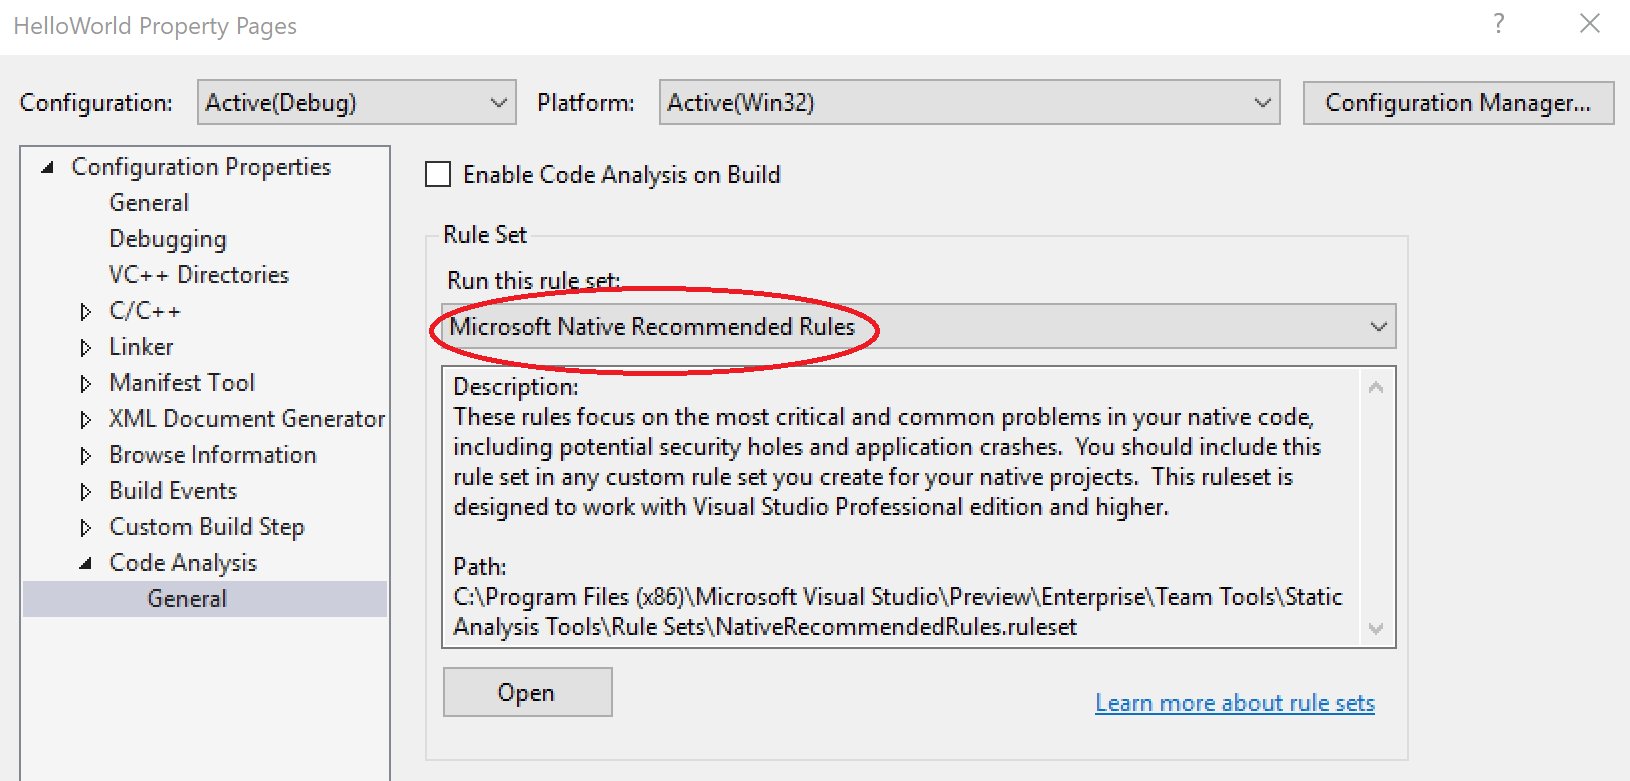Collapse the Code Analysis node

[x=85, y=564]
